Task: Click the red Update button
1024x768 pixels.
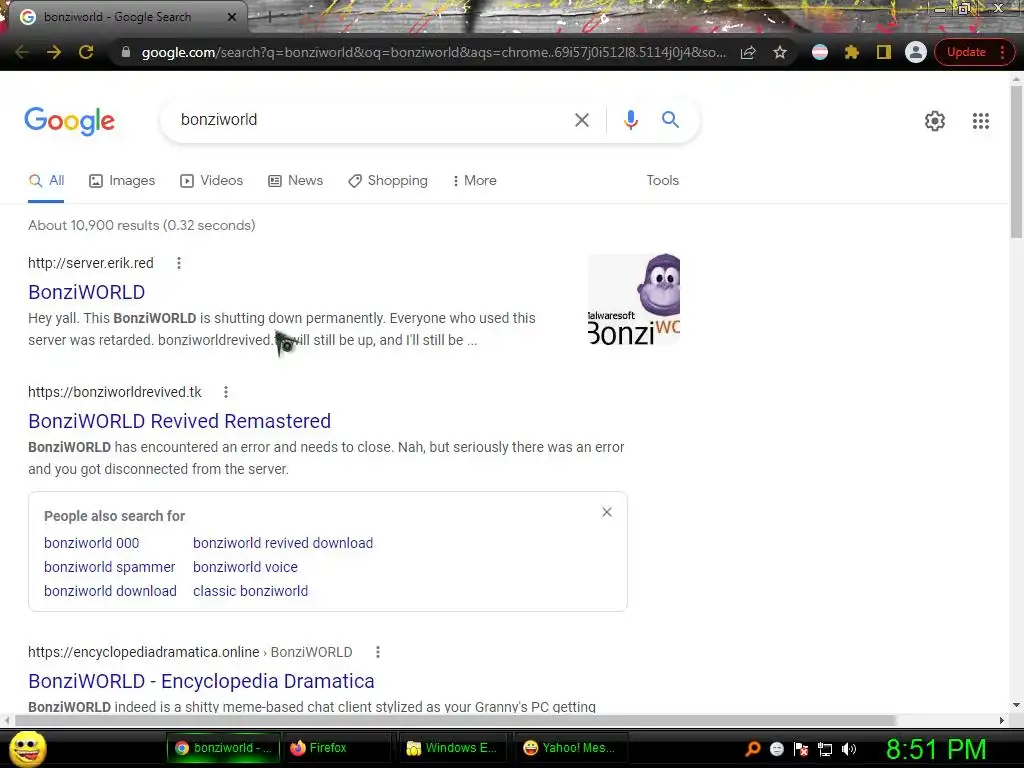Action: coord(967,52)
